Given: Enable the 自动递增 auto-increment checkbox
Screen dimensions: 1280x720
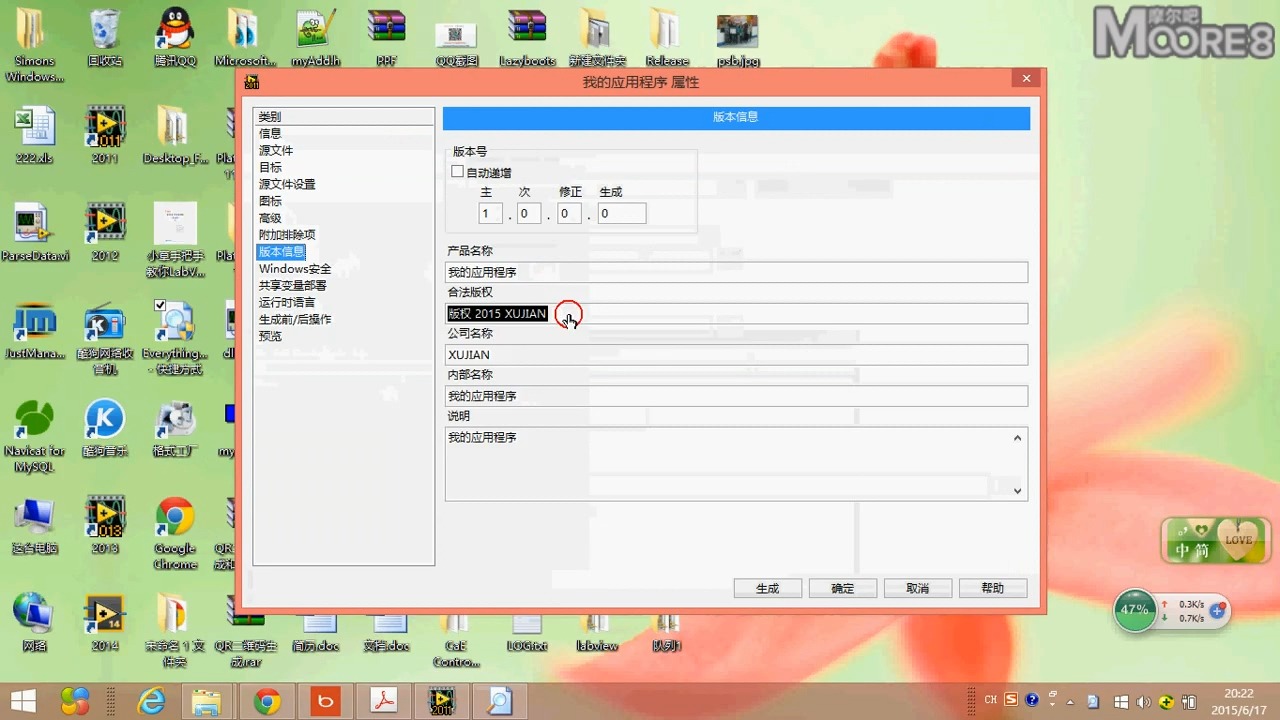Looking at the screenshot, I should [458, 171].
